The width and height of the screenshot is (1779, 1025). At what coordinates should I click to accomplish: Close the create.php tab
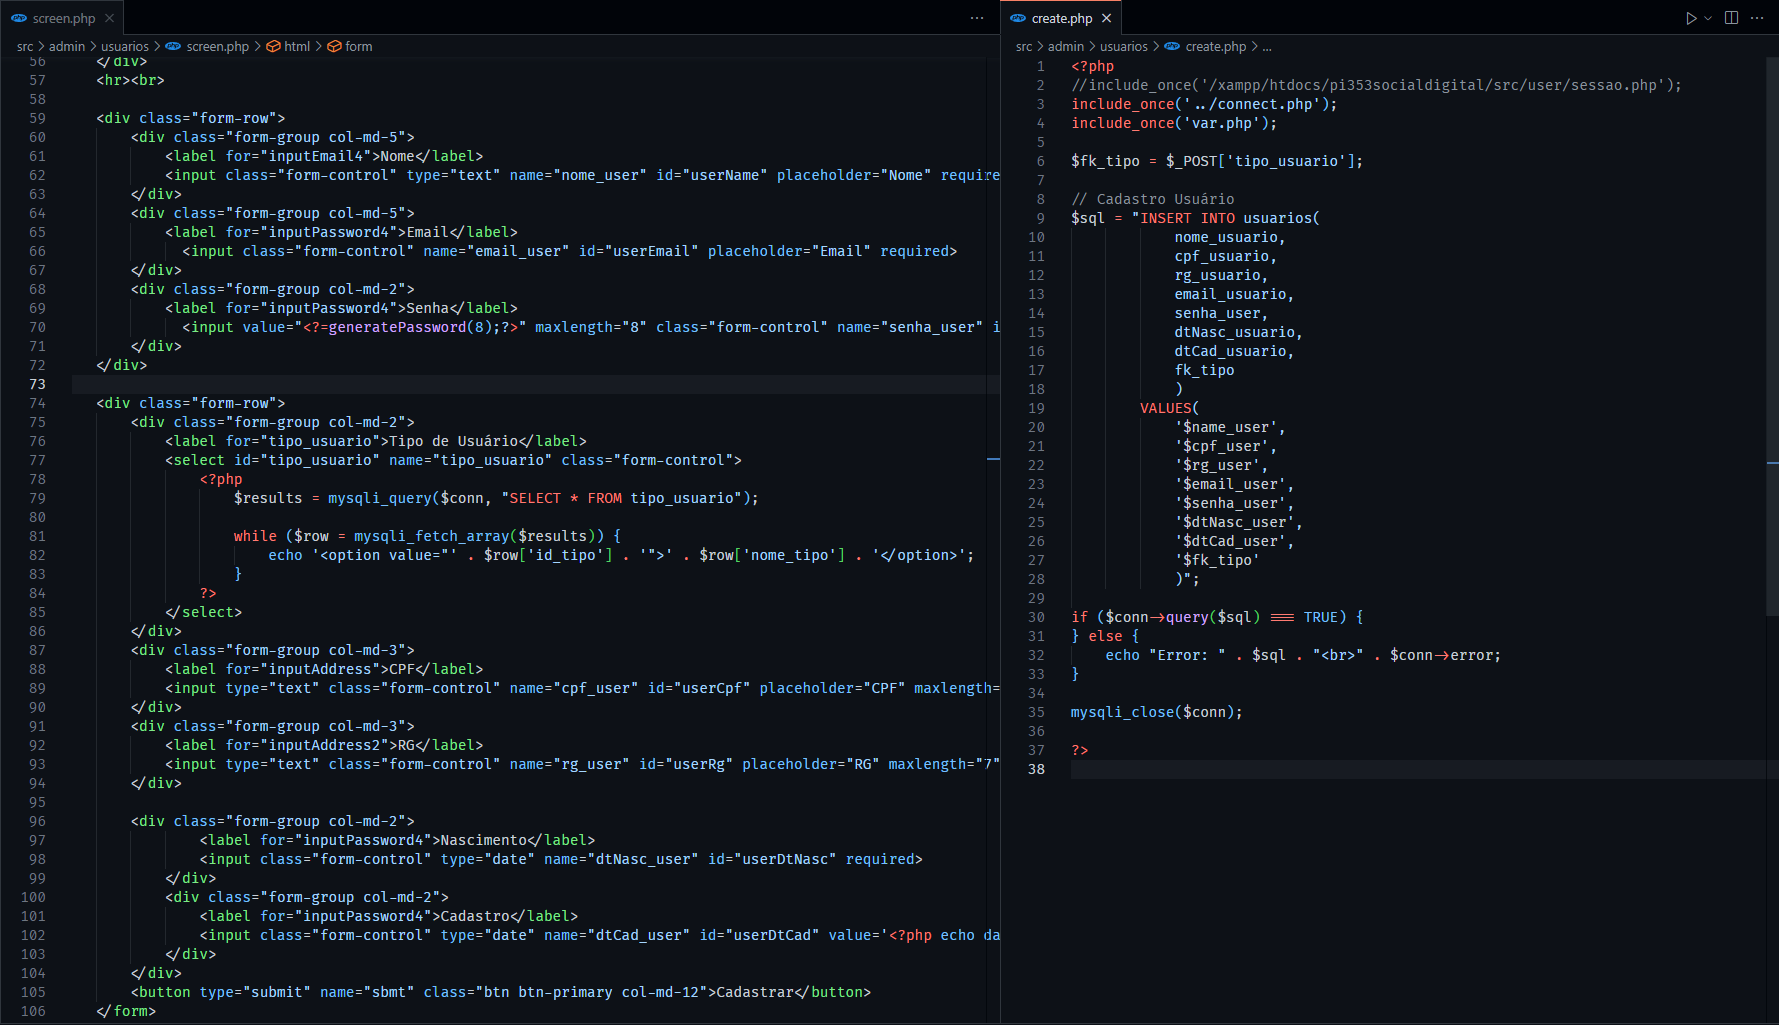click(1106, 18)
